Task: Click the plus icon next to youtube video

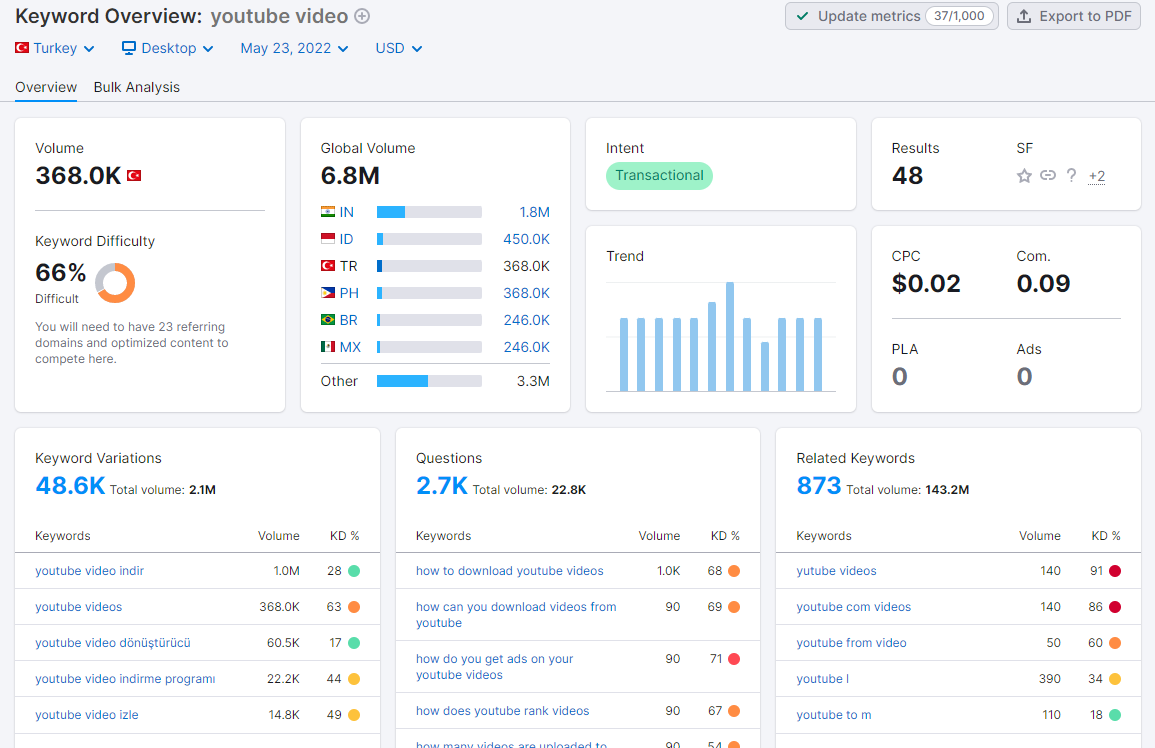Action: pos(362,16)
